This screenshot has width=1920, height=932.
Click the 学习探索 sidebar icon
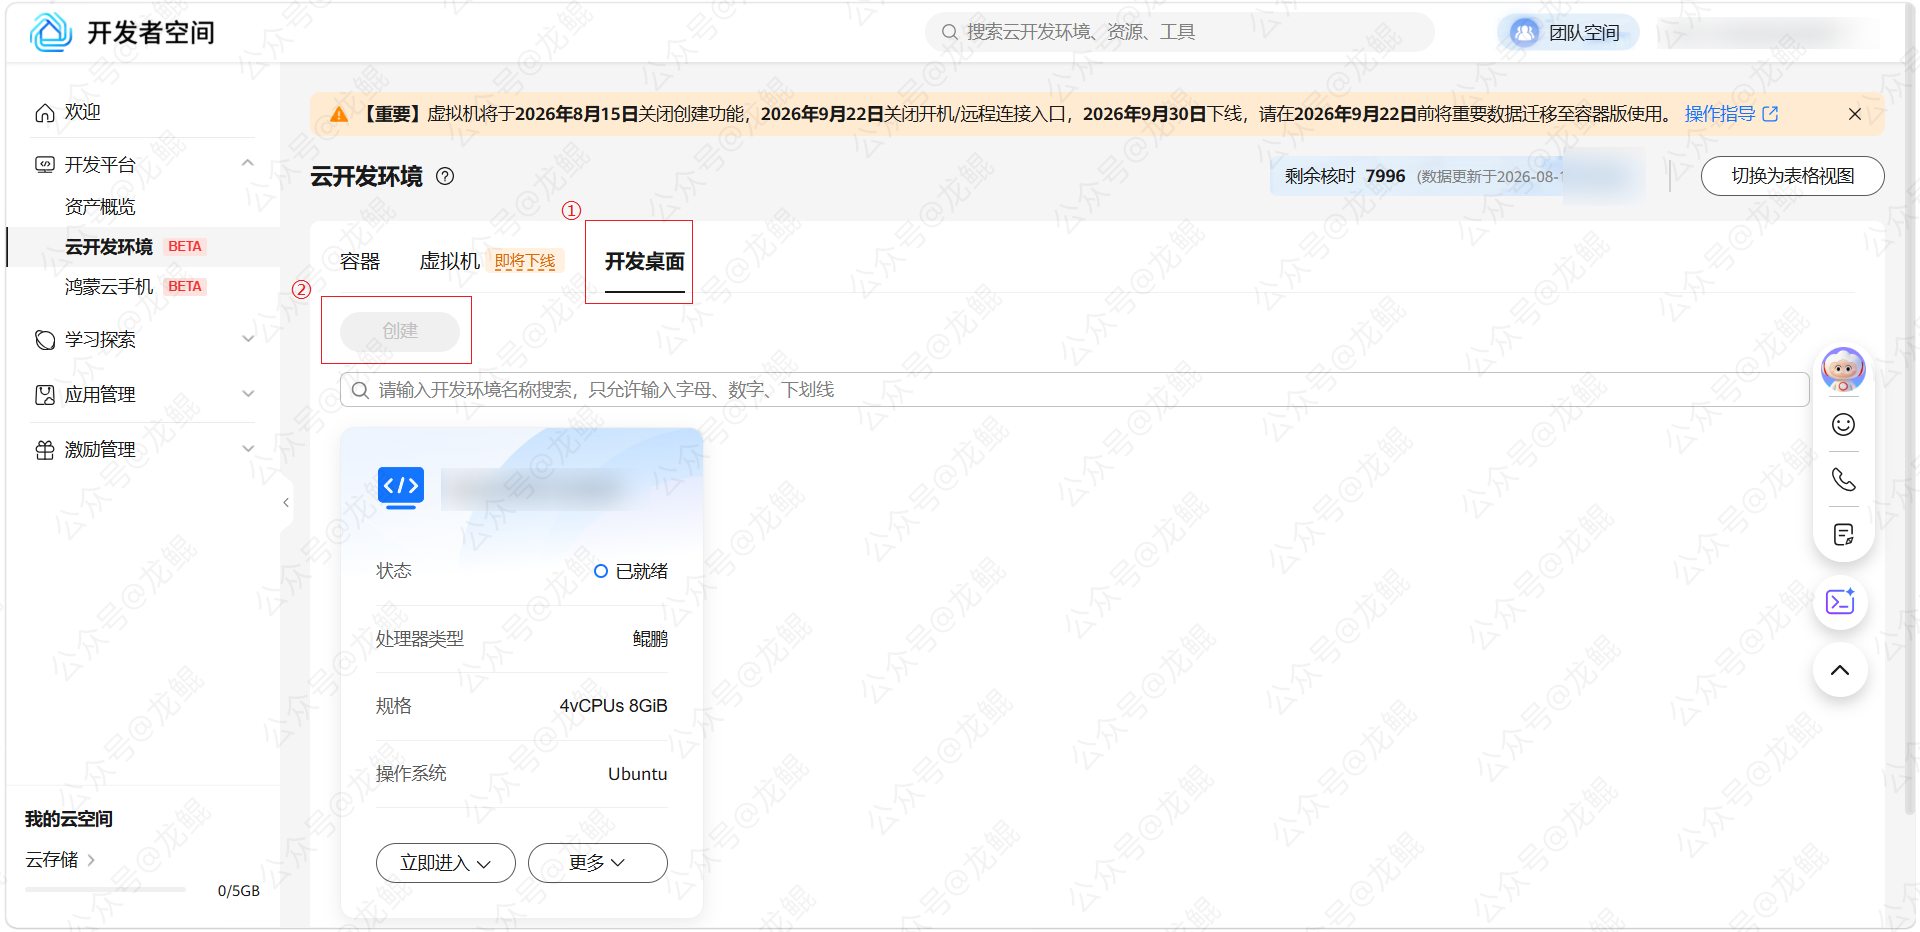click(45, 340)
